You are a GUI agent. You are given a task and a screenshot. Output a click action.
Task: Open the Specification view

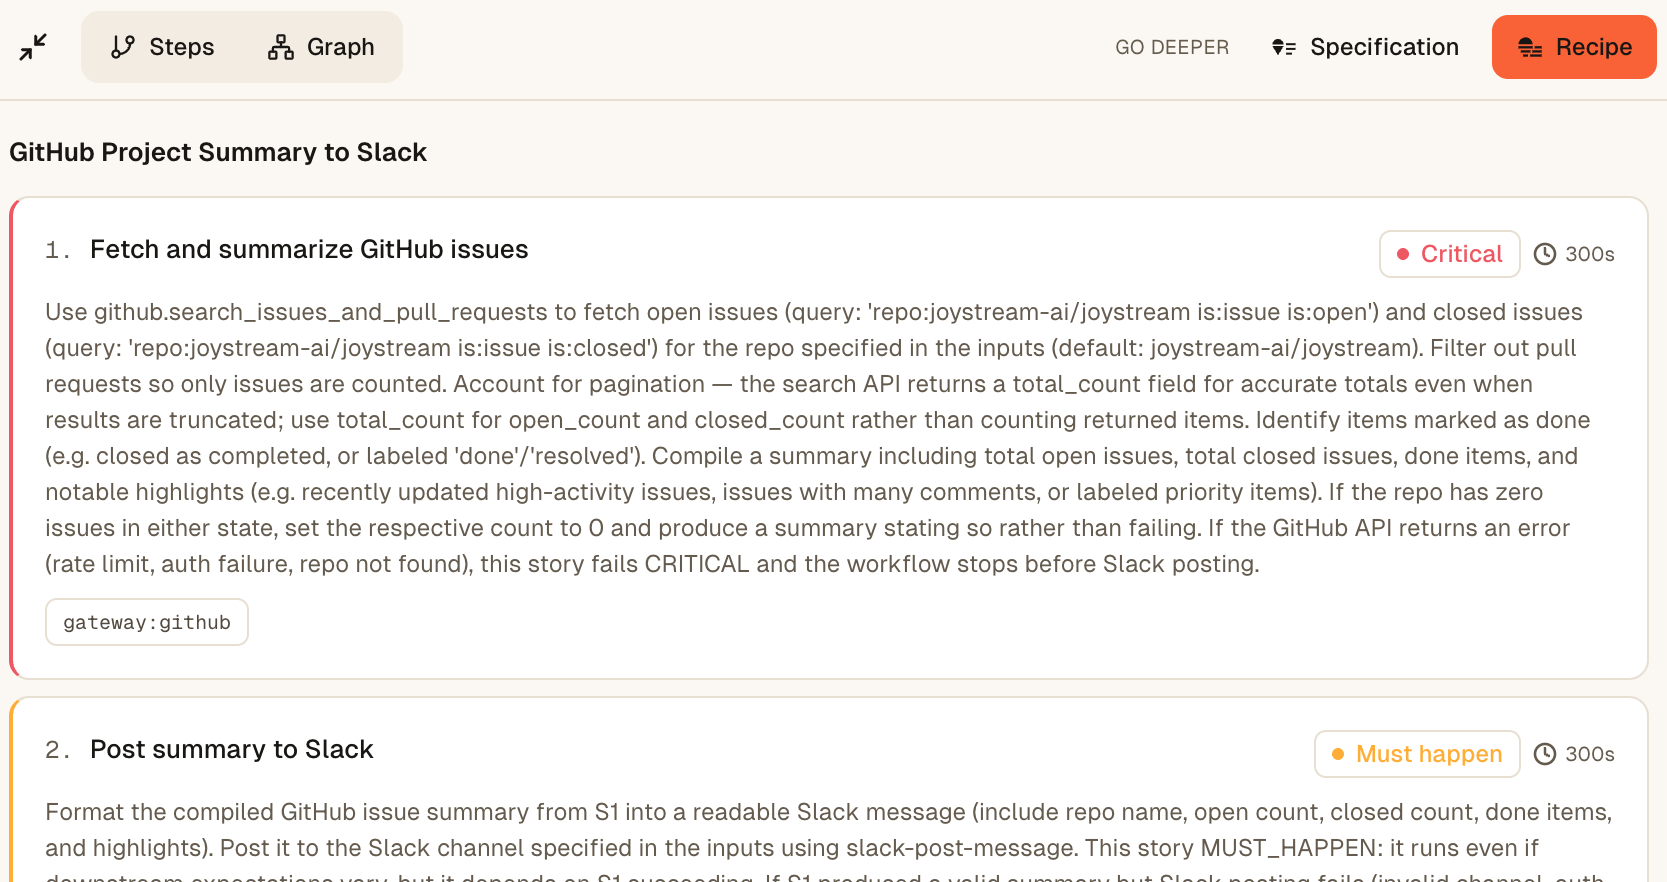[x=1365, y=47]
